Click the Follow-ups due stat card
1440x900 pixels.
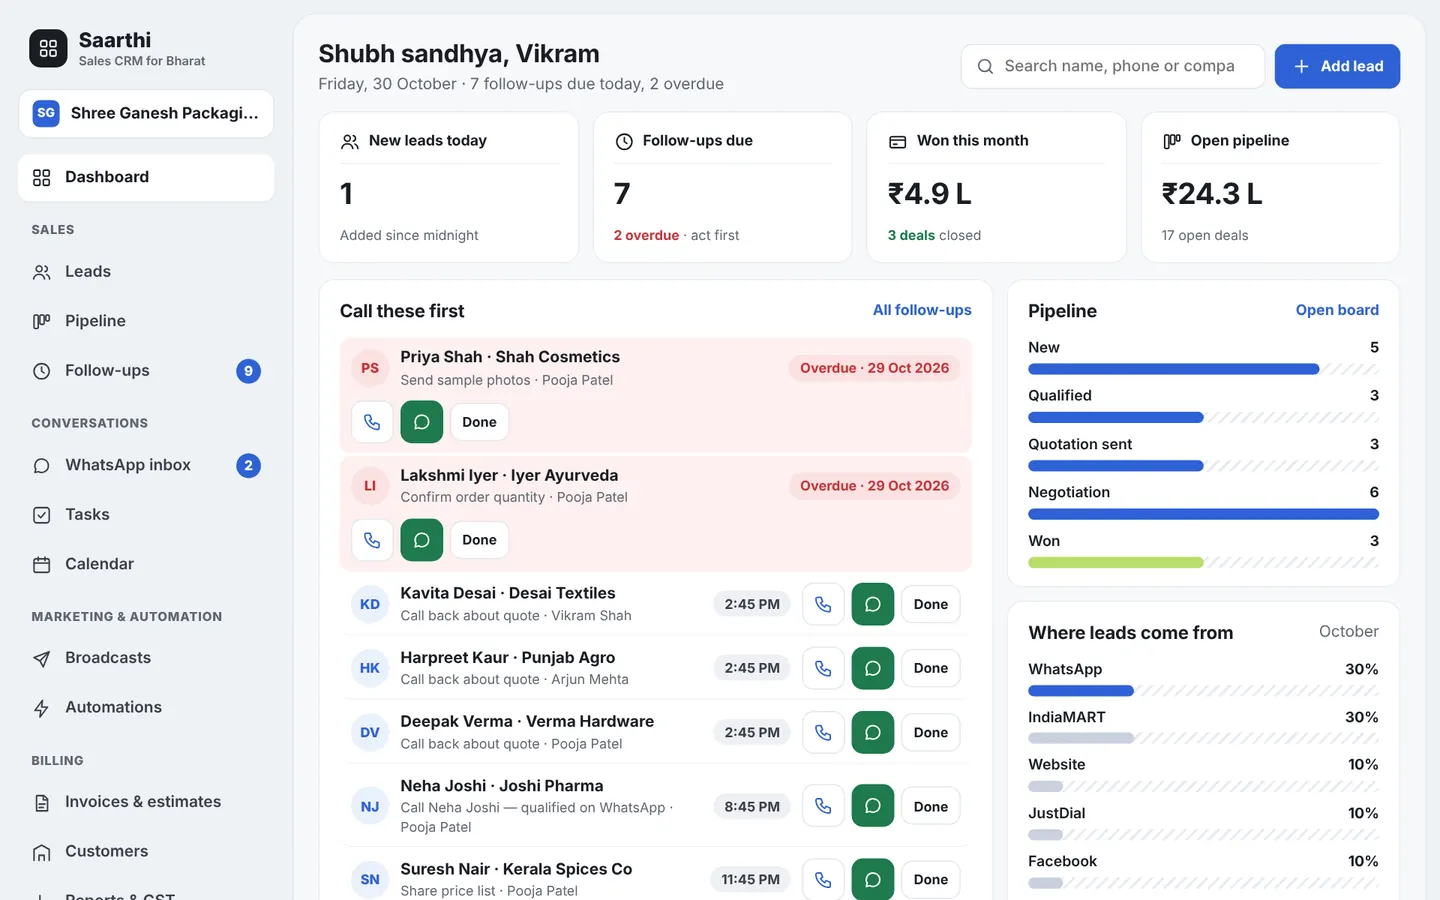click(723, 187)
